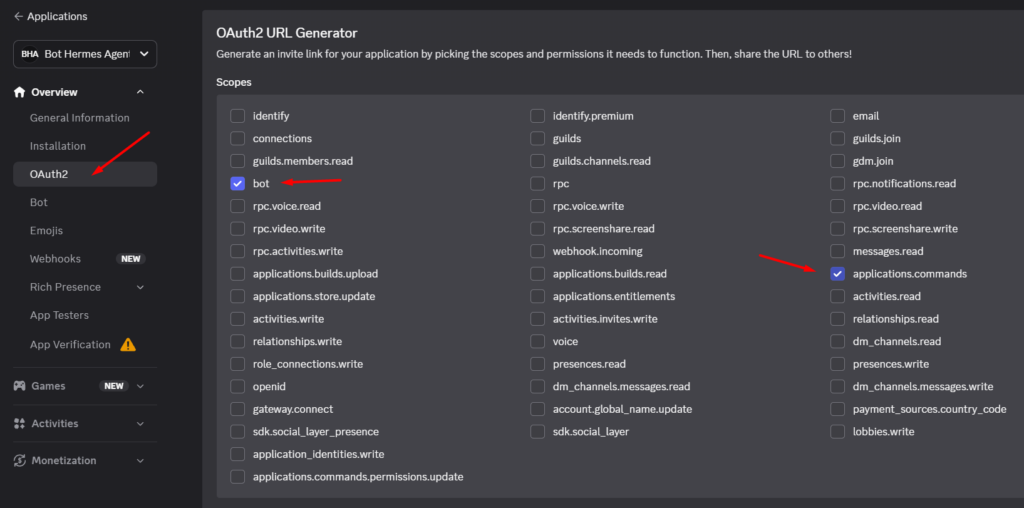
Task: Check the role_connections.write scope
Action: 238,364
